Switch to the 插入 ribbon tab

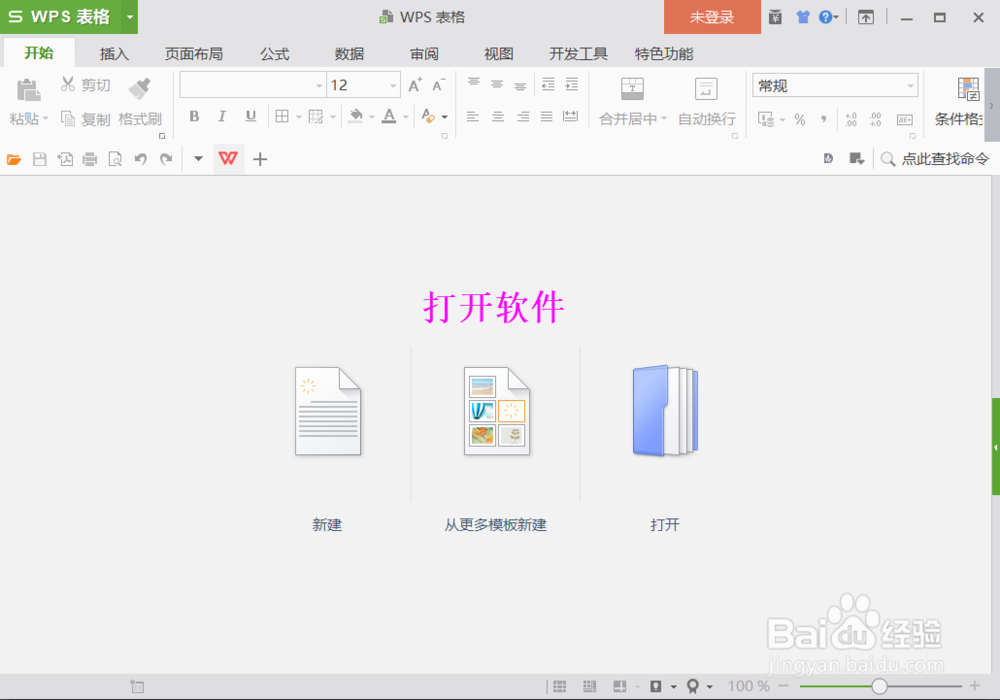coord(113,53)
